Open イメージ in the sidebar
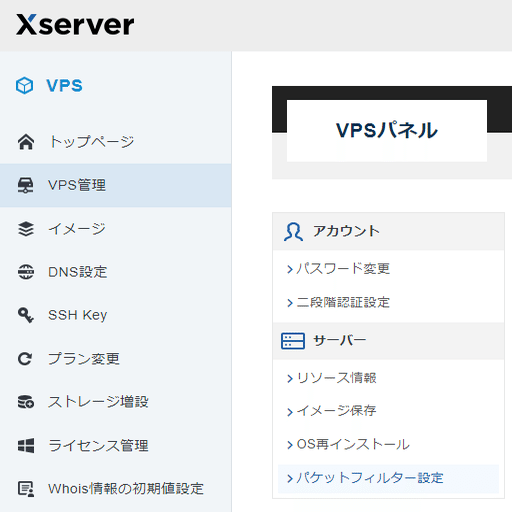 coord(116,229)
